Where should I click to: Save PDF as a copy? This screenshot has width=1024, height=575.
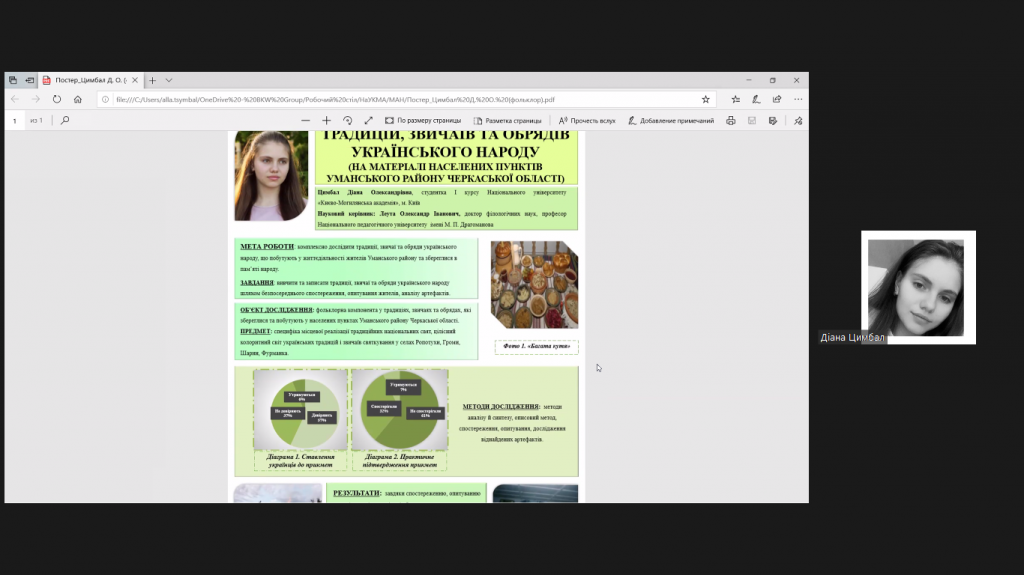(773, 120)
